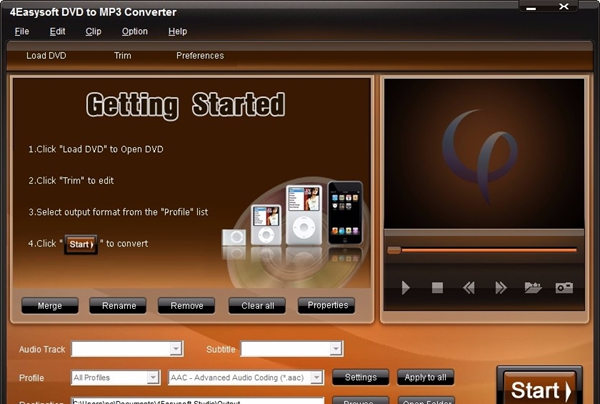Click the Remove button
This screenshot has height=404, width=600.
(x=187, y=306)
